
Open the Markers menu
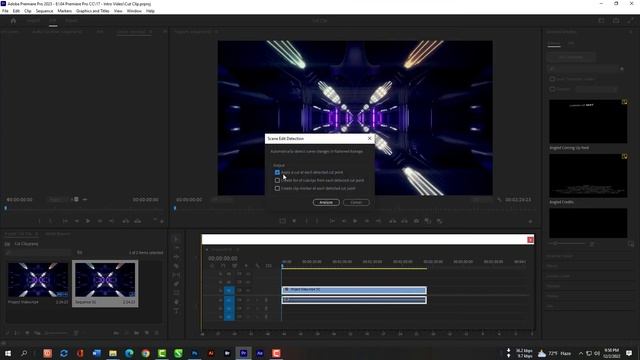(x=64, y=11)
